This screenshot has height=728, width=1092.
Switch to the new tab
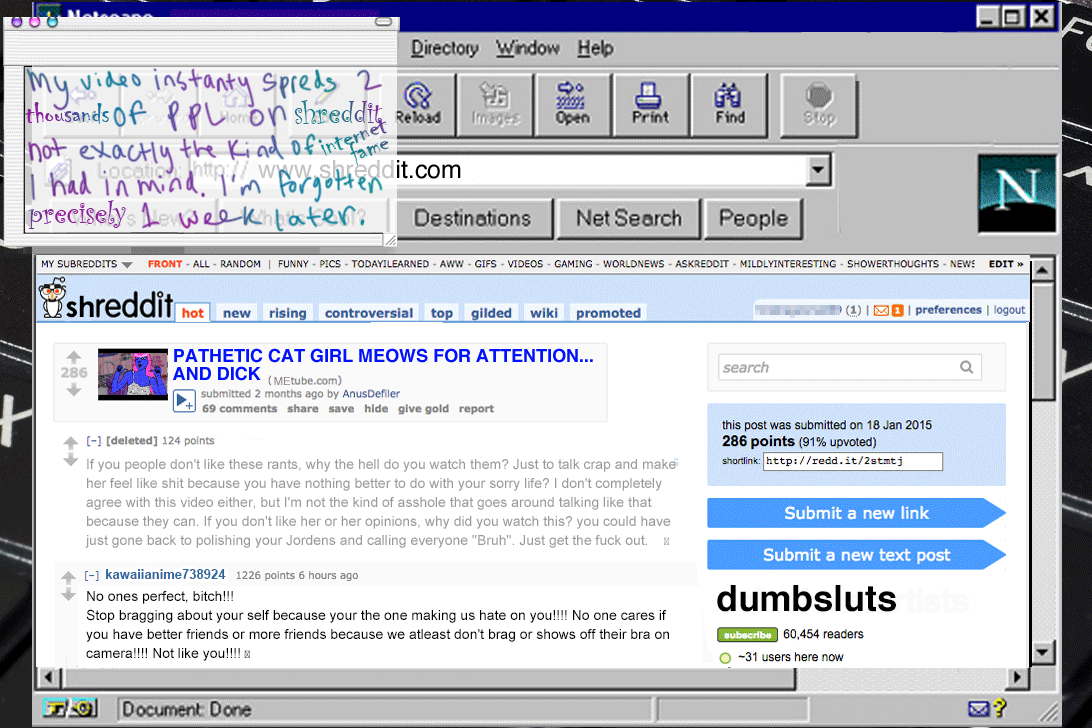click(237, 313)
